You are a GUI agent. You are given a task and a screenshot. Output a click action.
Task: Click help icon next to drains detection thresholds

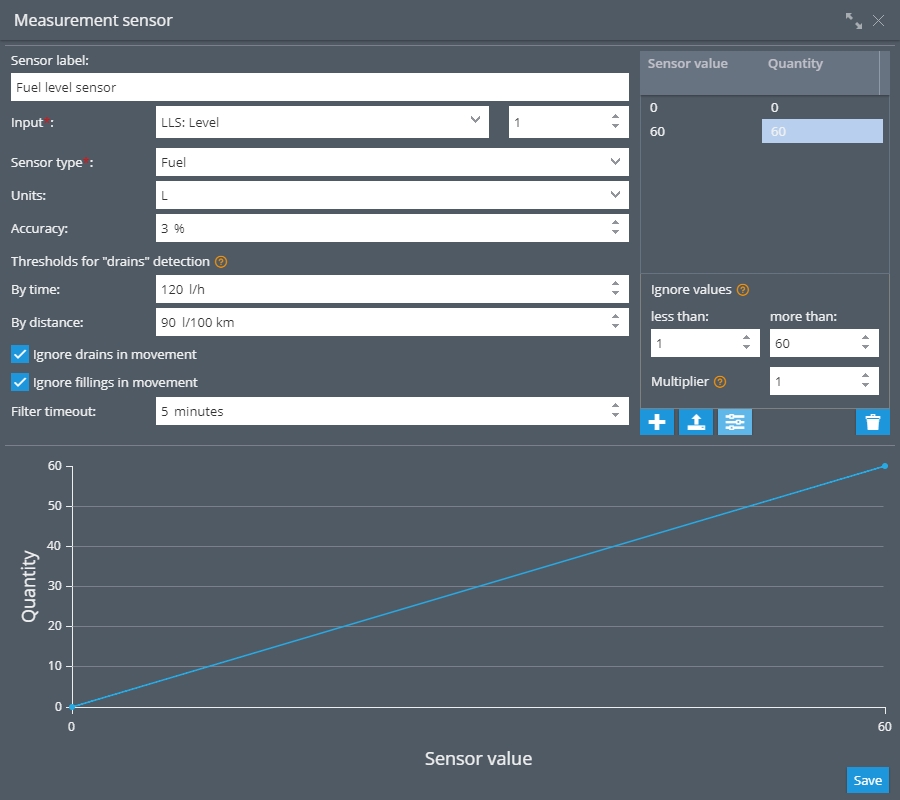coord(222,262)
